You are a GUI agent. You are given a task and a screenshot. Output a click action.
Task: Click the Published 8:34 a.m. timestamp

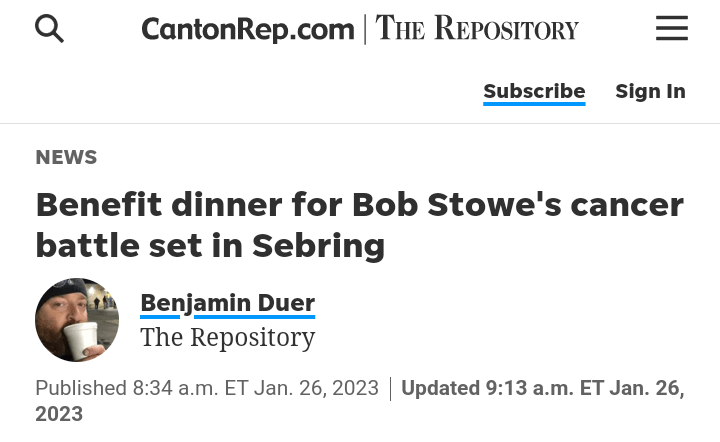pos(207,388)
